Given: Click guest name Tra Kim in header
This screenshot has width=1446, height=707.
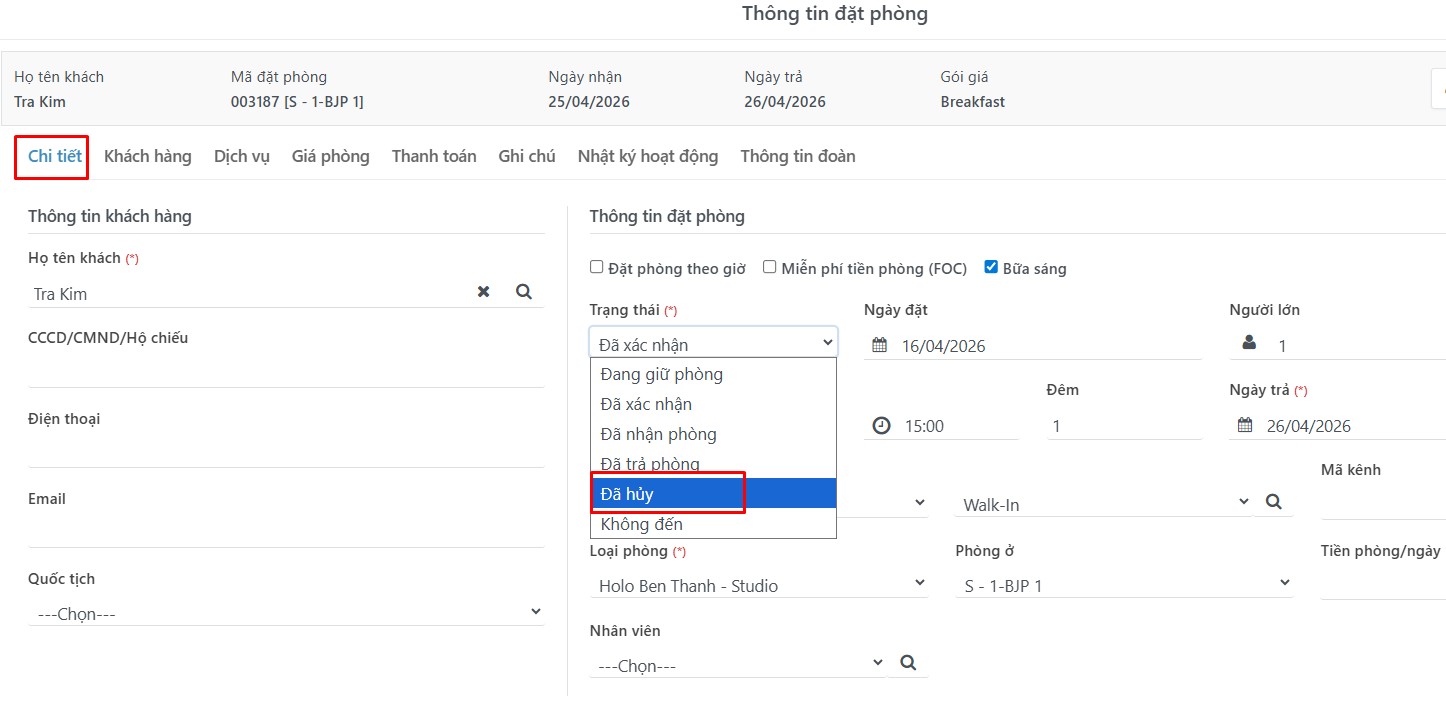Looking at the screenshot, I should [40, 102].
